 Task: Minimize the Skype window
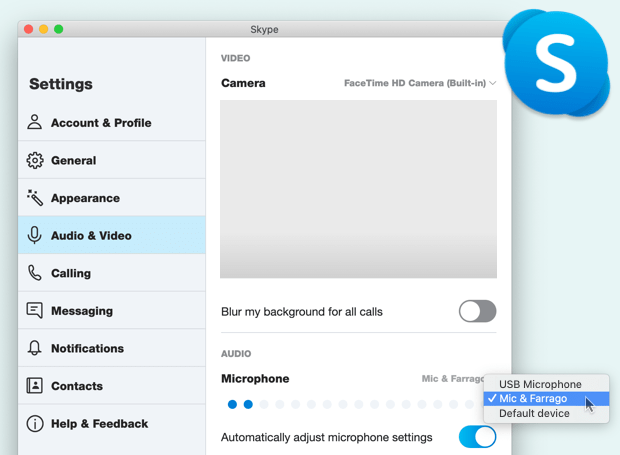pos(43,29)
